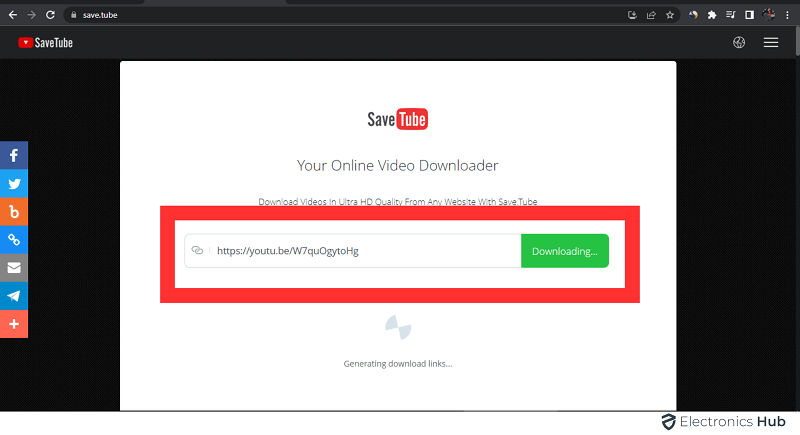This screenshot has height=435, width=800.
Task: Copy link using the chain sidebar icon
Action: click(14, 240)
